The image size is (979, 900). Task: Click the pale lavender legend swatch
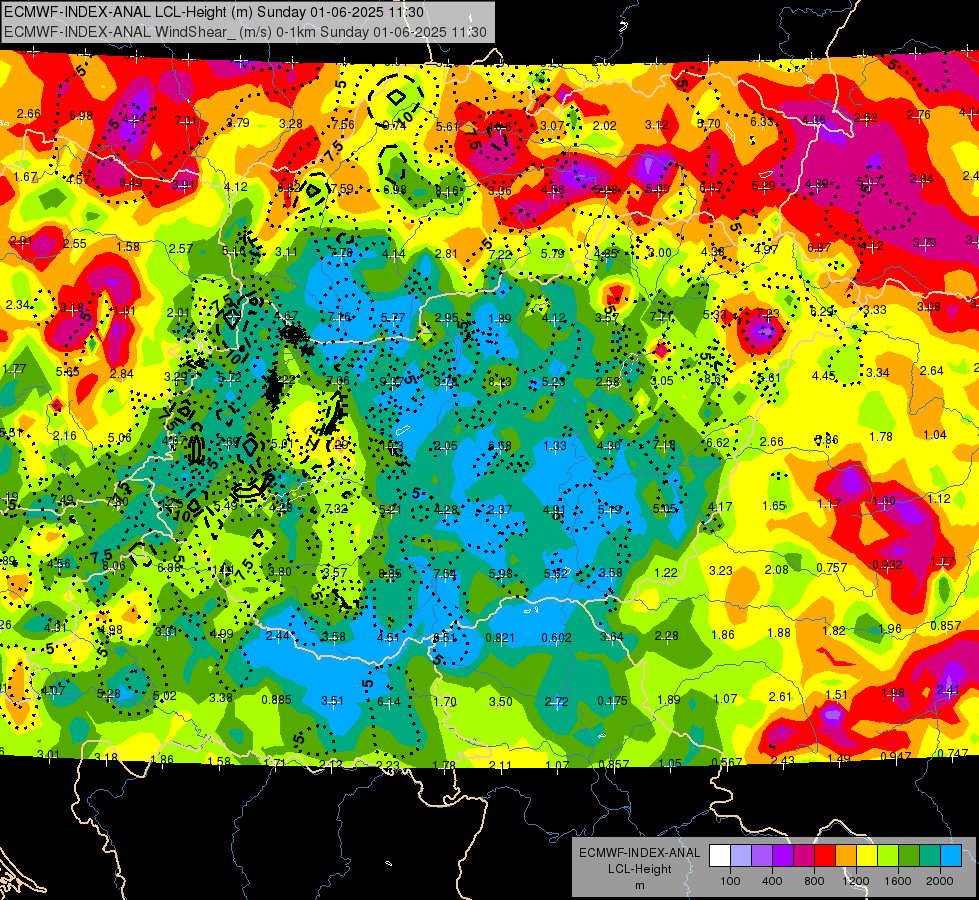[741, 856]
